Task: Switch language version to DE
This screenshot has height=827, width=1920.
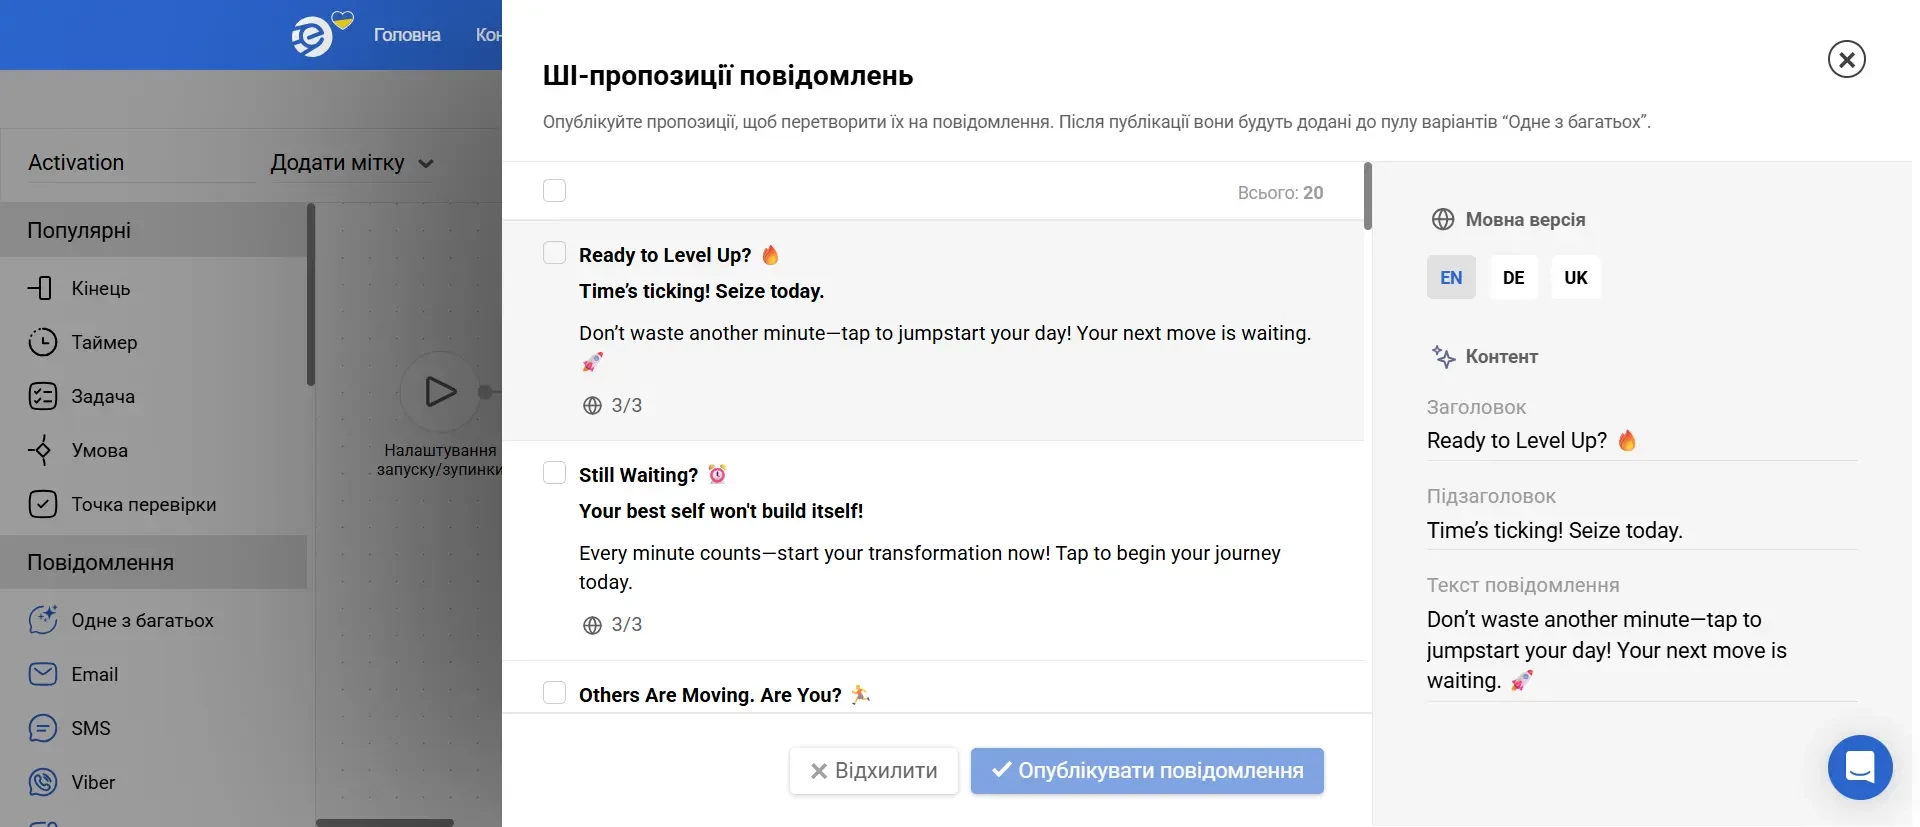Action: pyautogui.click(x=1513, y=277)
